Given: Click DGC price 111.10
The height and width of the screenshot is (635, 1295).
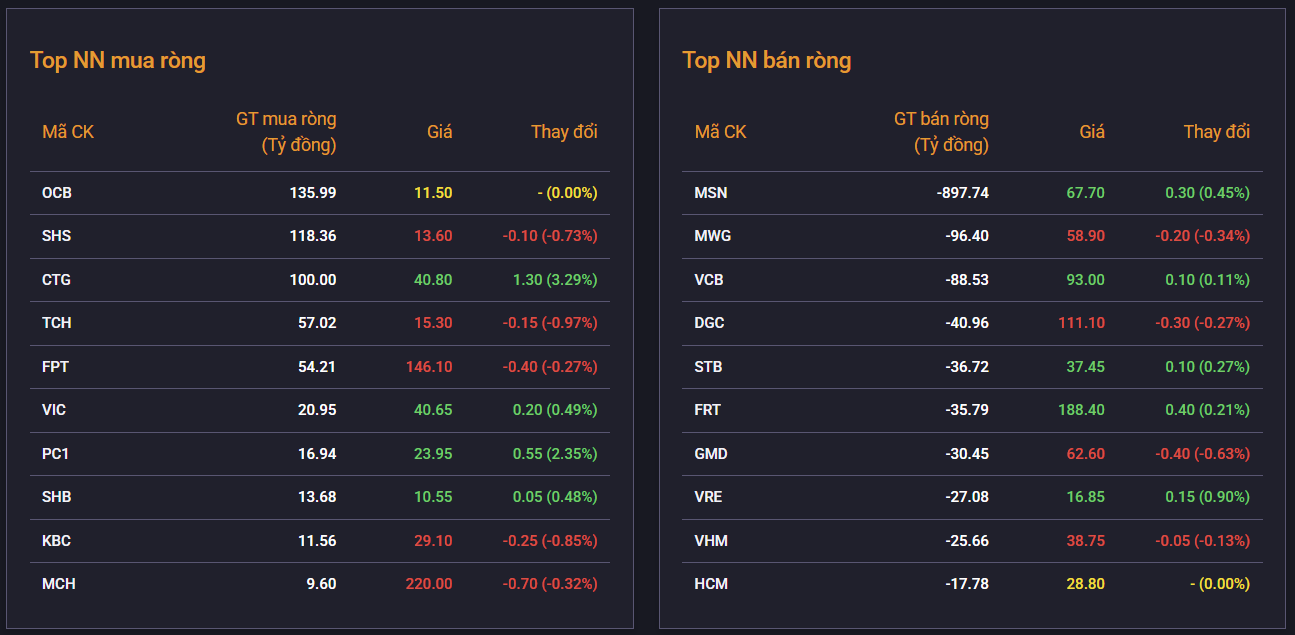Looking at the screenshot, I should [1082, 323].
